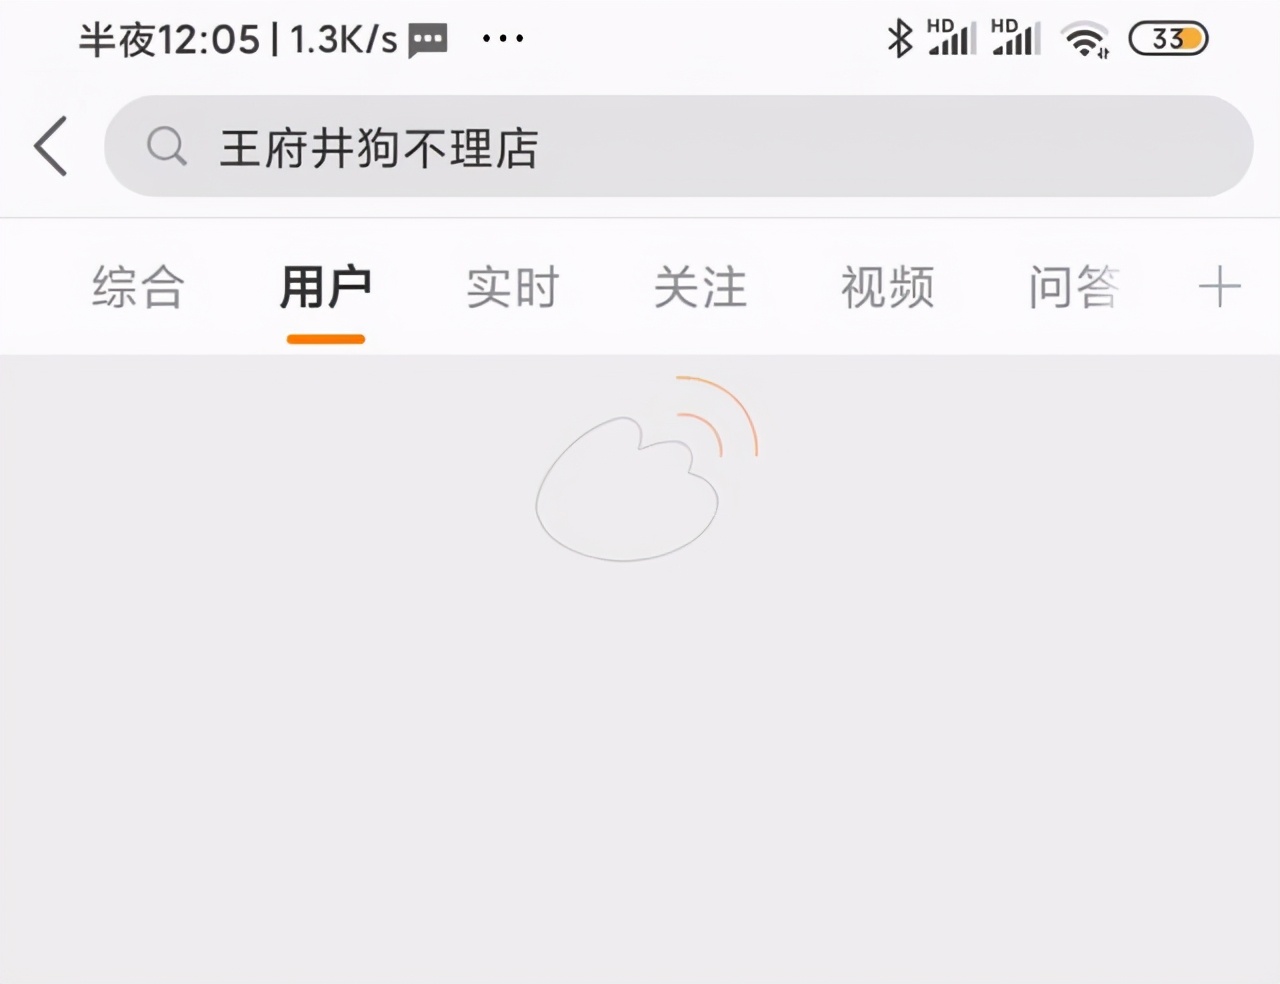This screenshot has width=1280, height=984.
Task: Tap the back arrow icon
Action: point(51,146)
